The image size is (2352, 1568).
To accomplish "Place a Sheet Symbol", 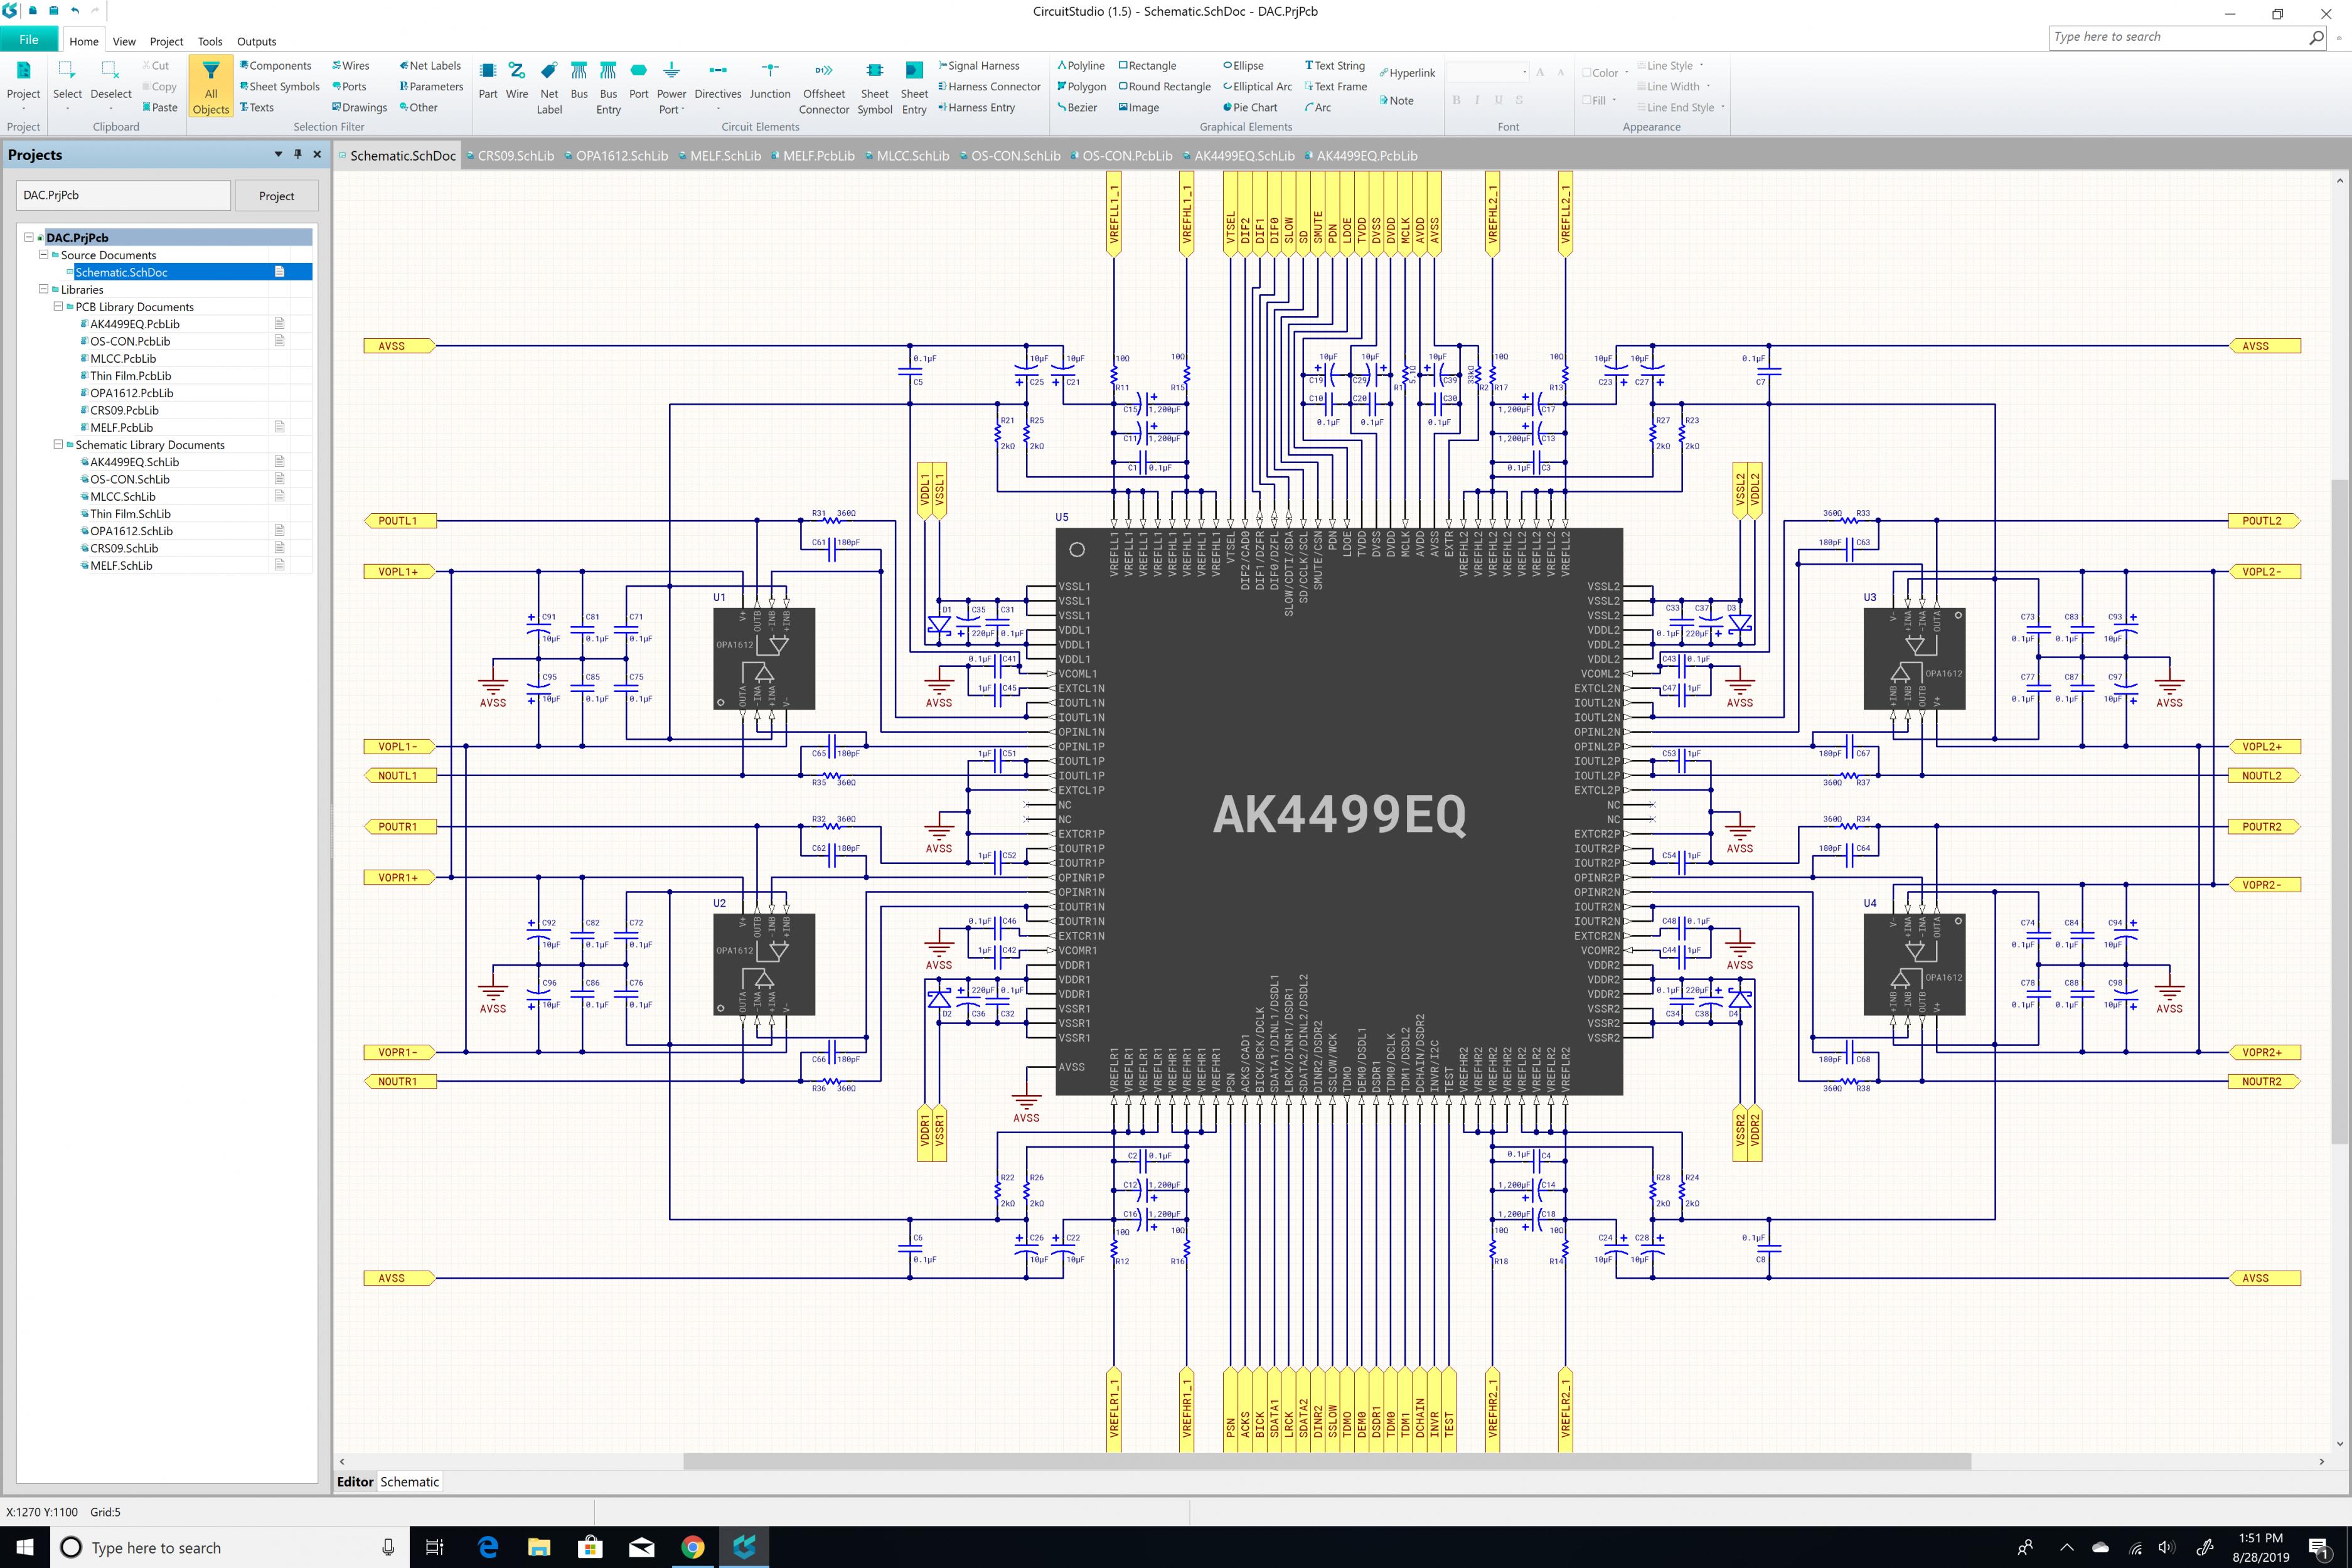I will pos(874,88).
